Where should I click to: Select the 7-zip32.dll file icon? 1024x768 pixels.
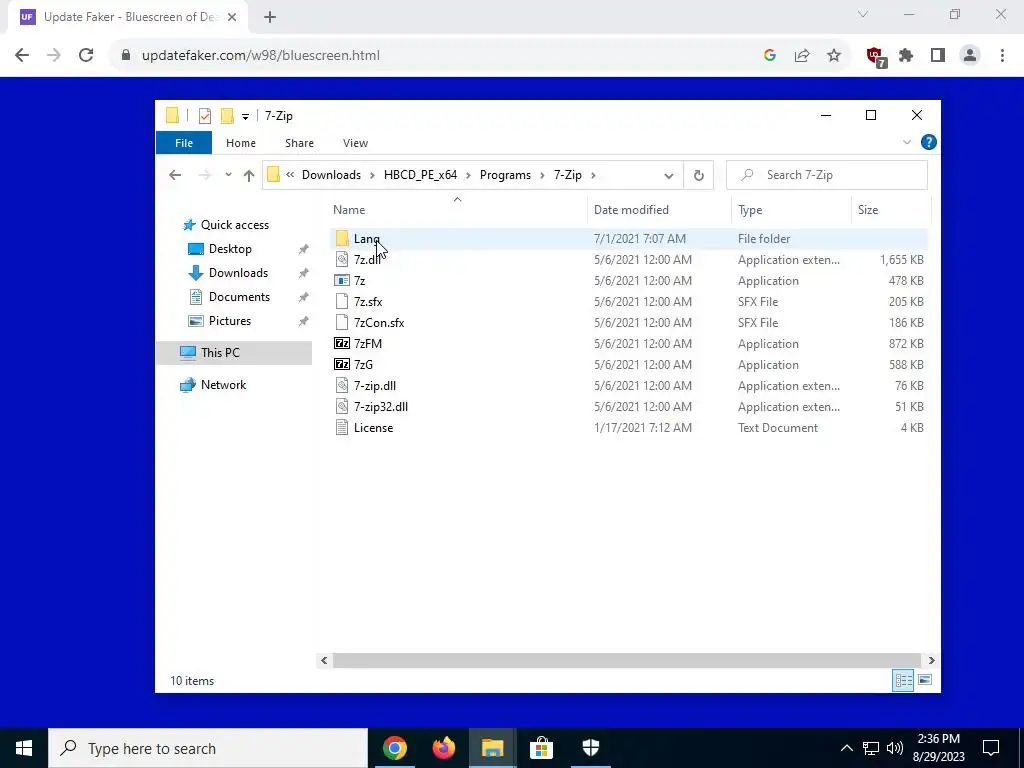342,406
